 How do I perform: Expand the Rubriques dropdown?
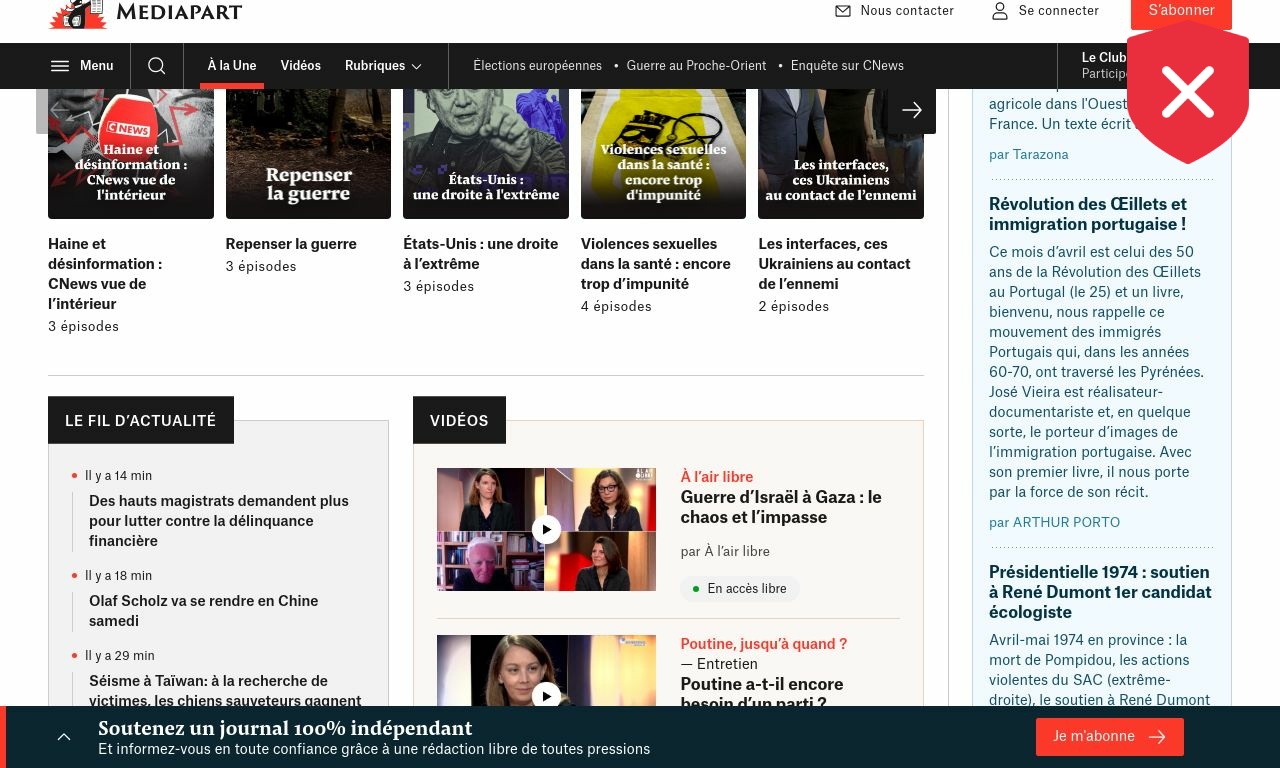383,66
